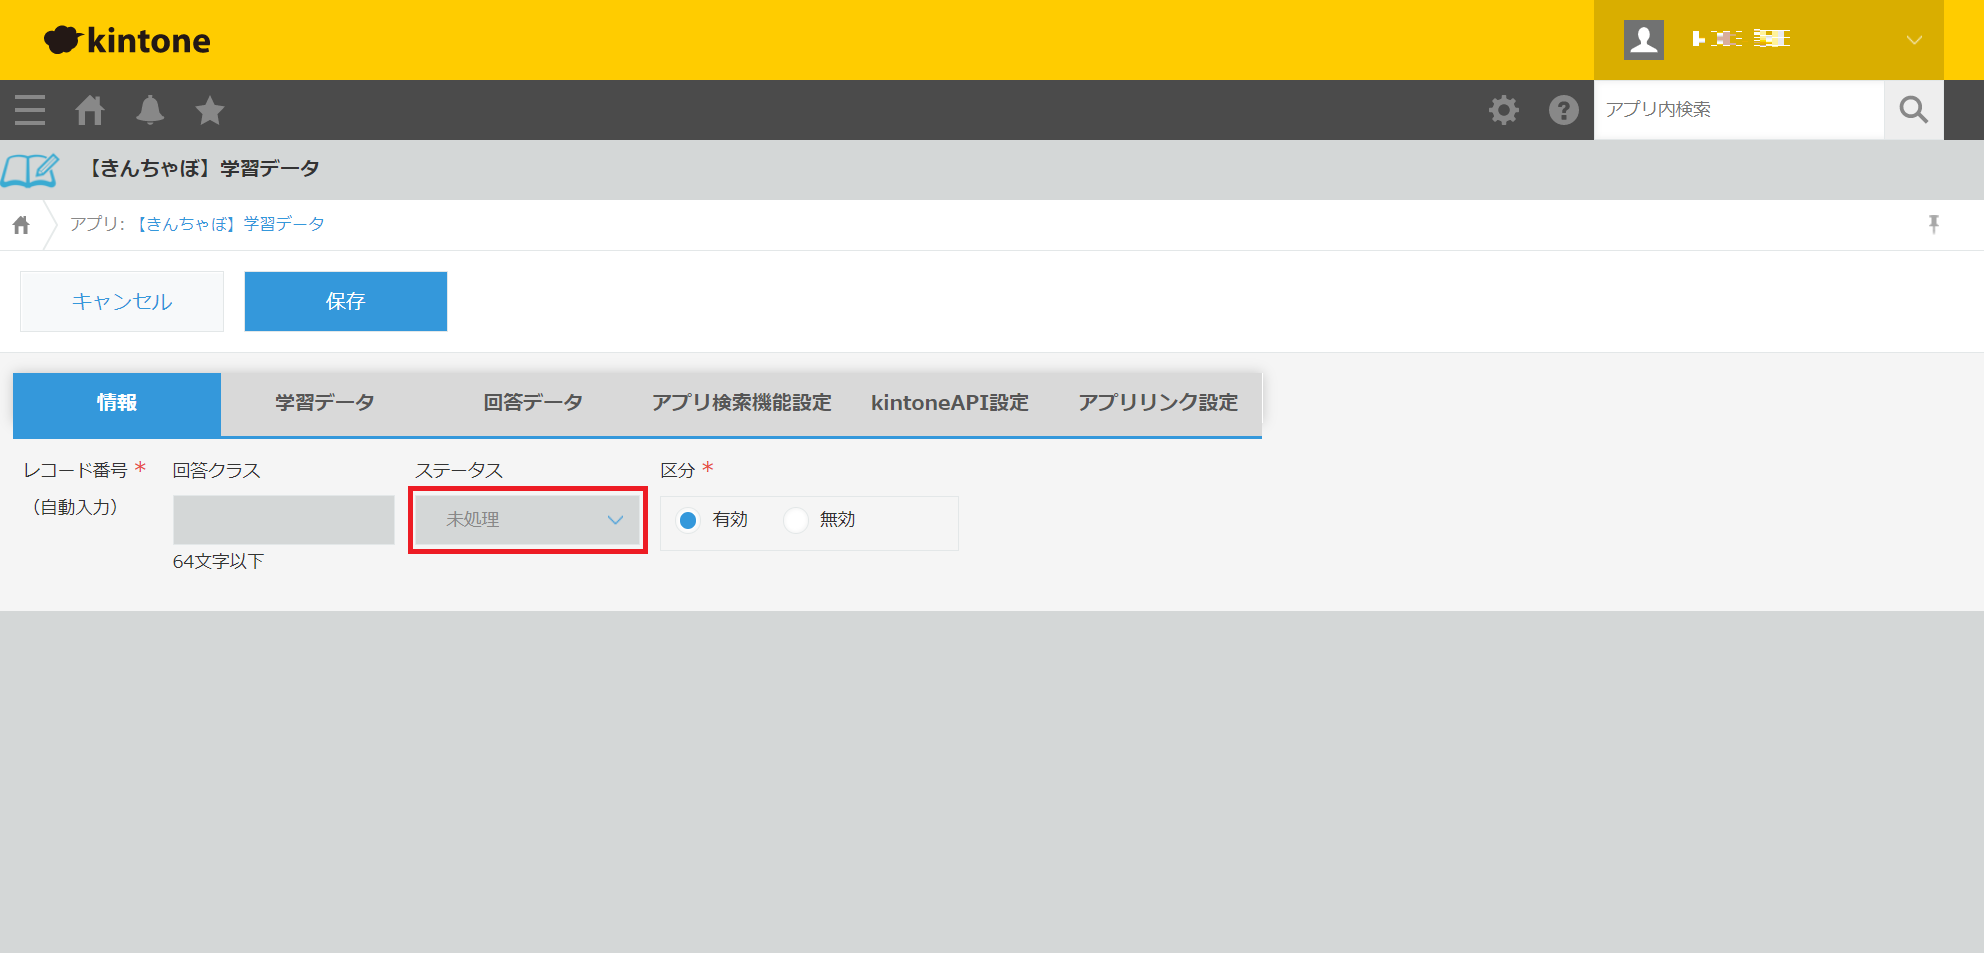Click the search magnifier icon
Image resolution: width=1984 pixels, height=953 pixels.
1913,110
